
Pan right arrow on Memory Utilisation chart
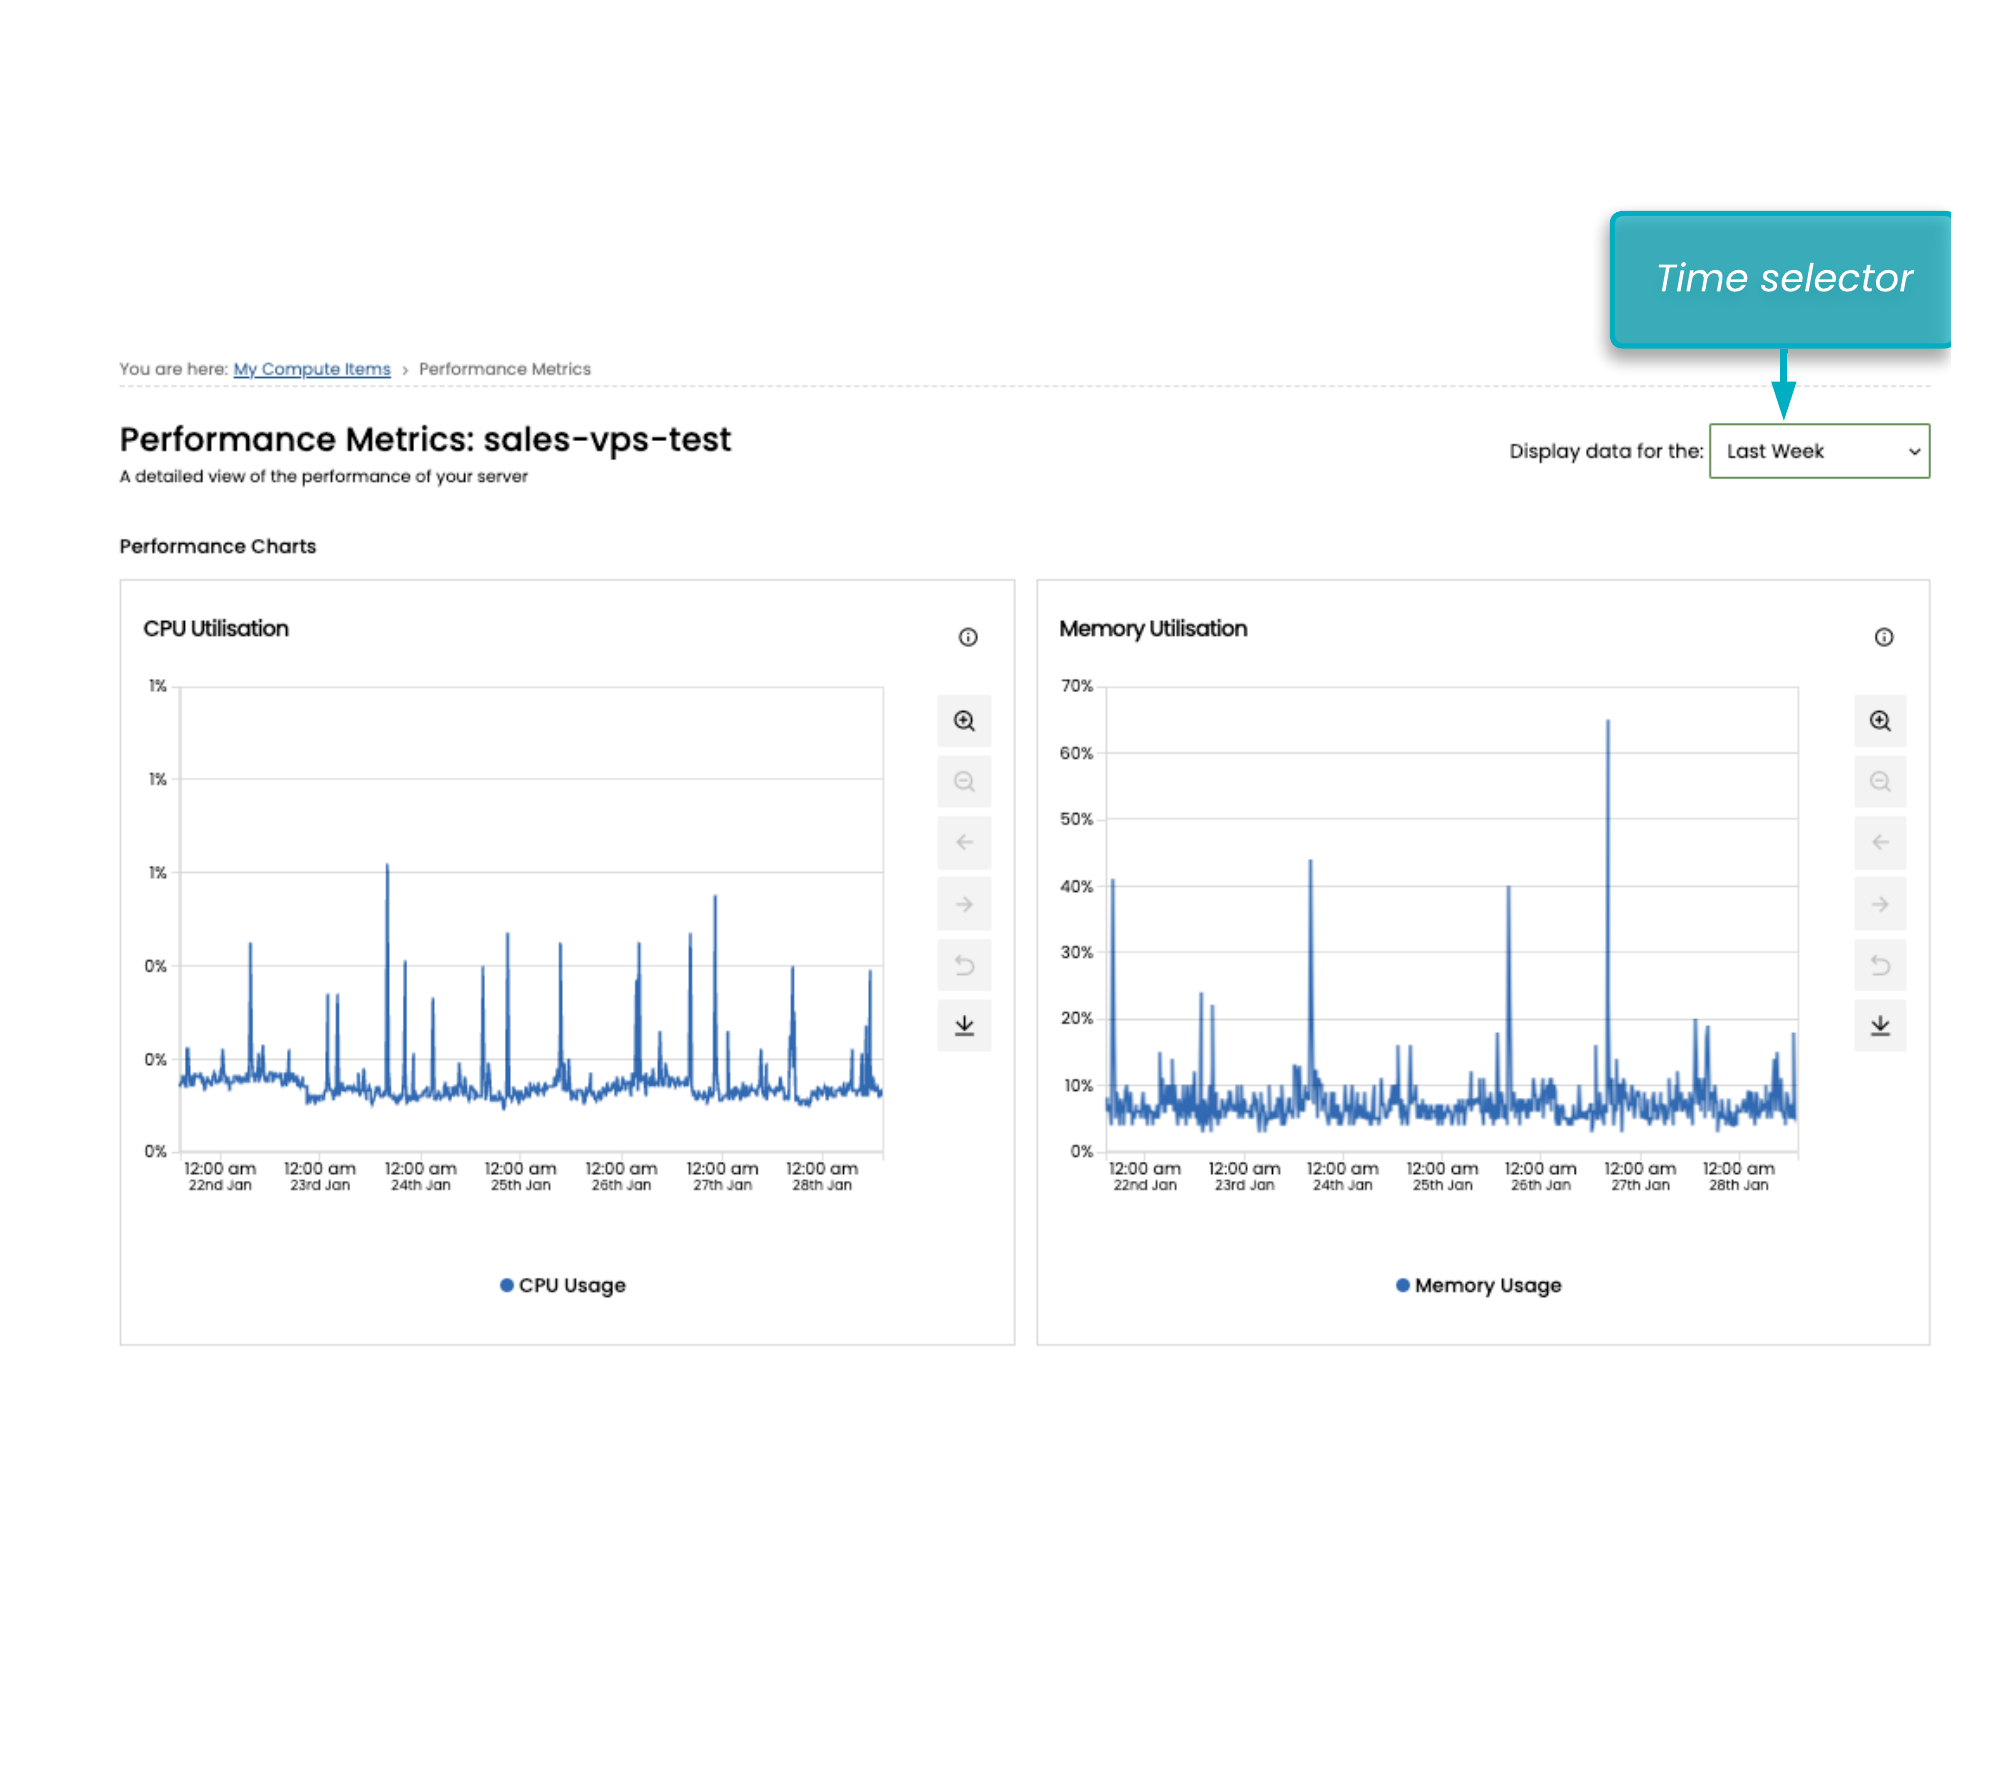point(1880,904)
